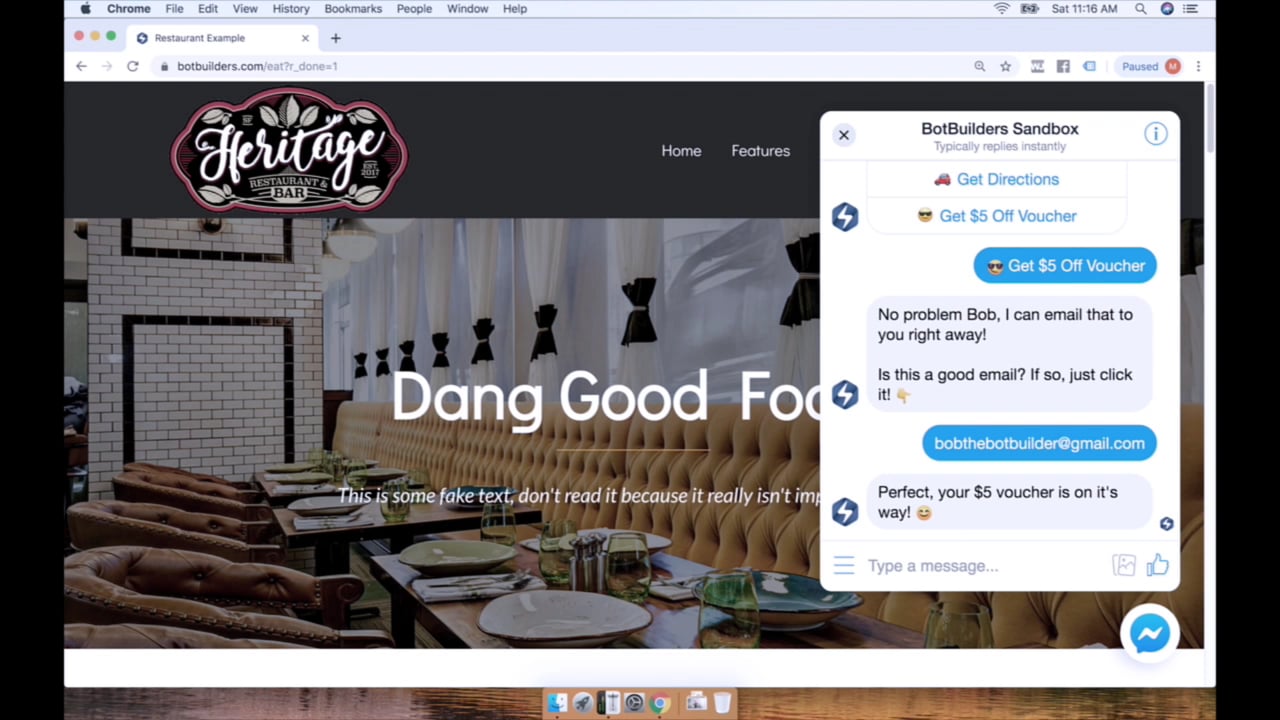Click the browser back arrow
The image size is (1280, 720).
point(82,66)
